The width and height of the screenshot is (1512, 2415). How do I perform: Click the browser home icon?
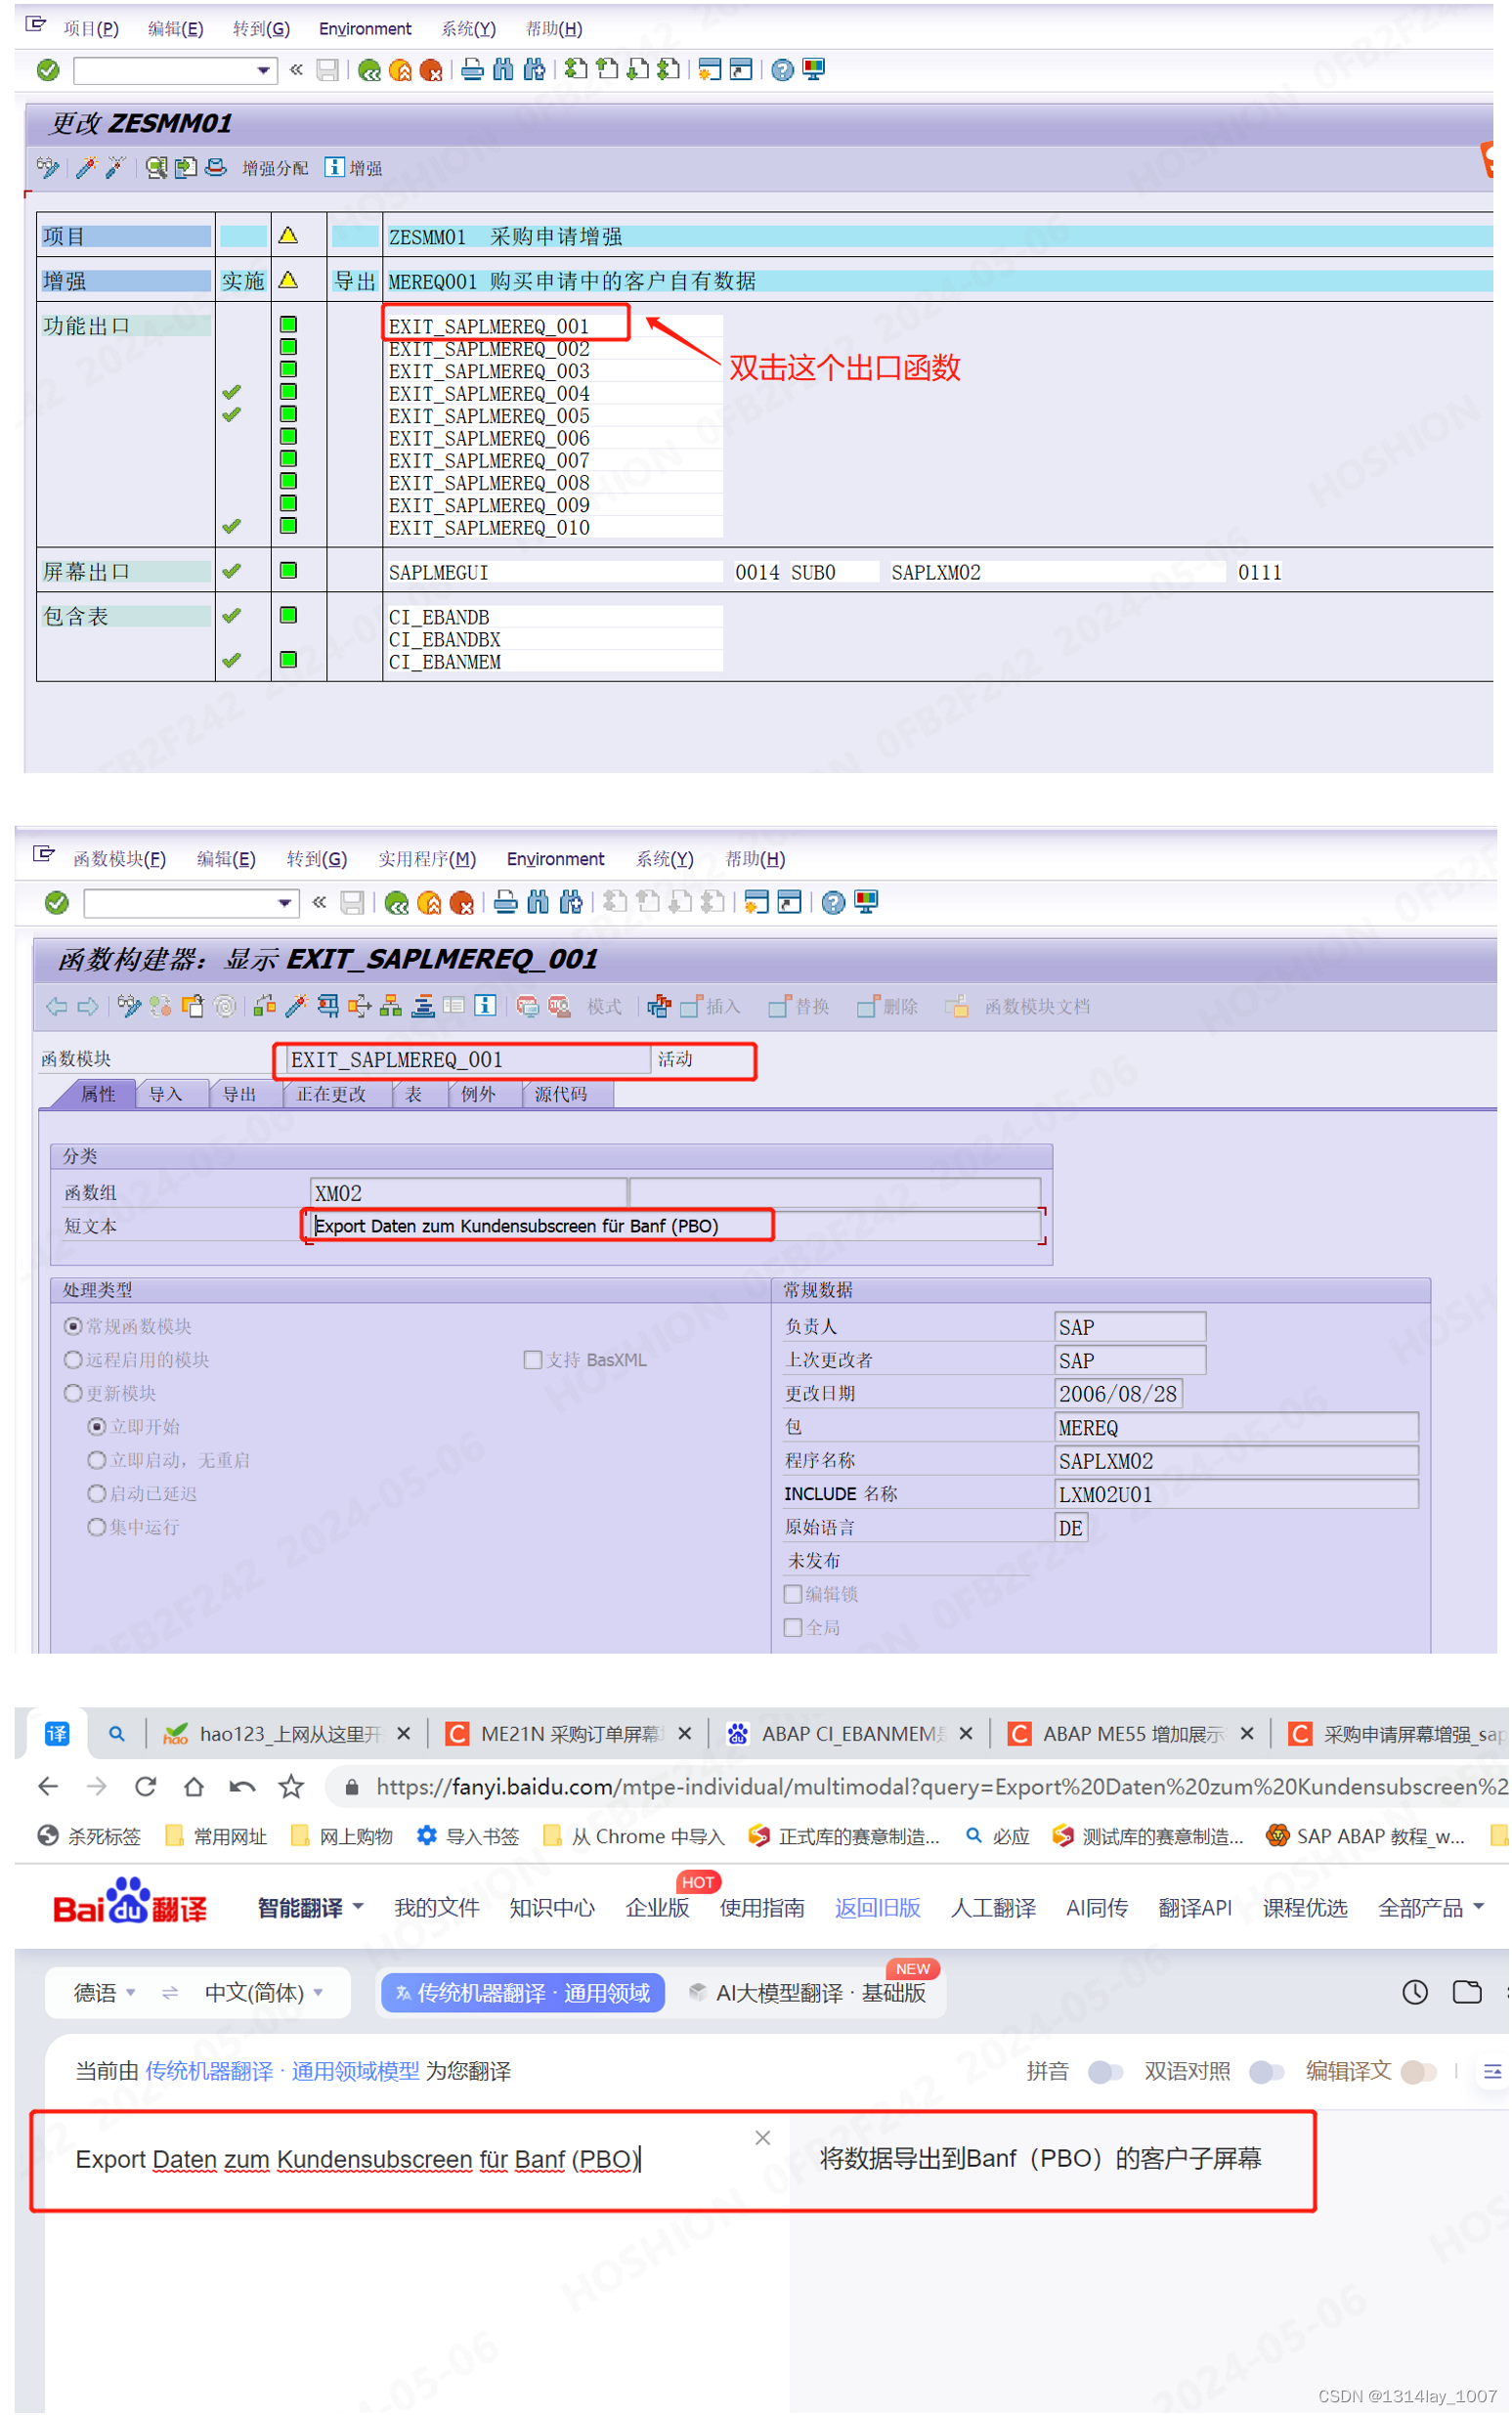194,1787
